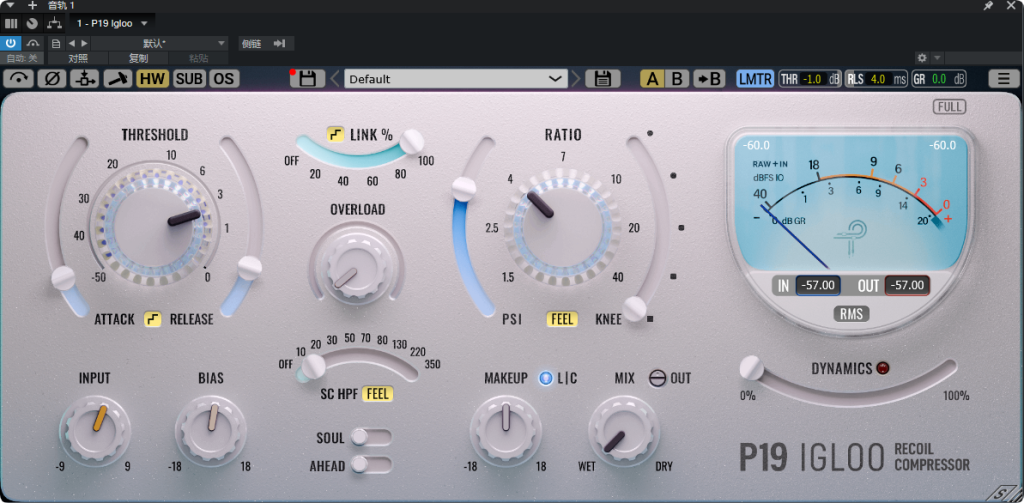Click the round knob icon in host header
Image resolution: width=1024 pixels, height=503 pixels.
[x=33, y=24]
